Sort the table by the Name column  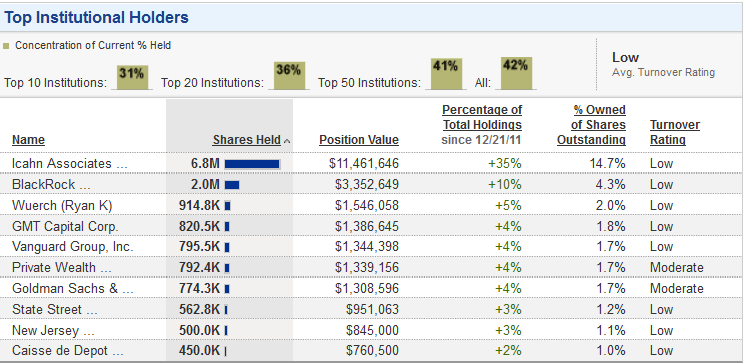pos(28,140)
